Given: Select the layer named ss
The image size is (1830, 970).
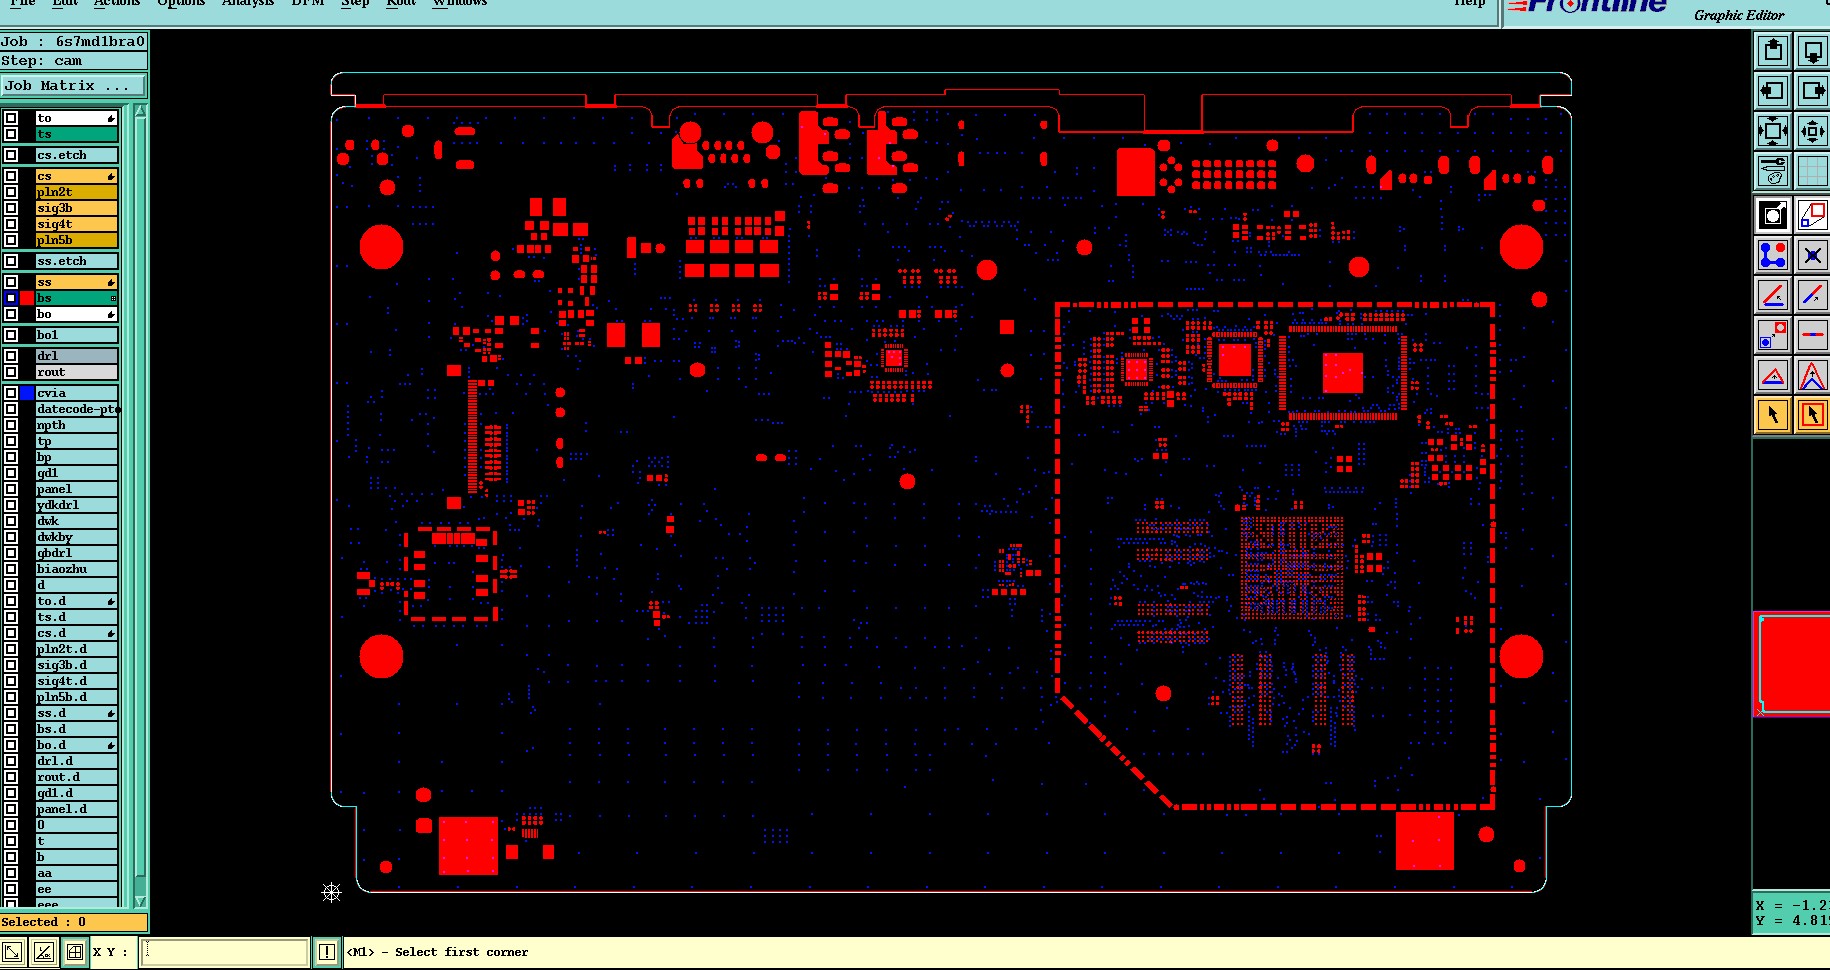Looking at the screenshot, I should click(x=77, y=282).
